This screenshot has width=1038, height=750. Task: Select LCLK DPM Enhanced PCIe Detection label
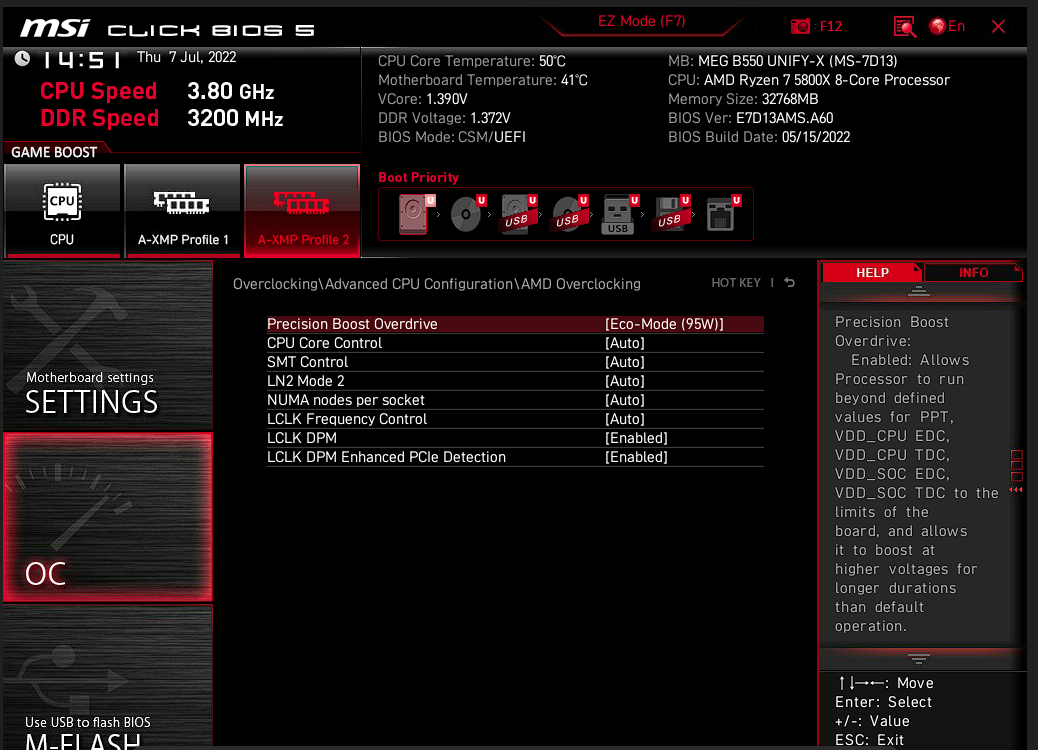(386, 457)
